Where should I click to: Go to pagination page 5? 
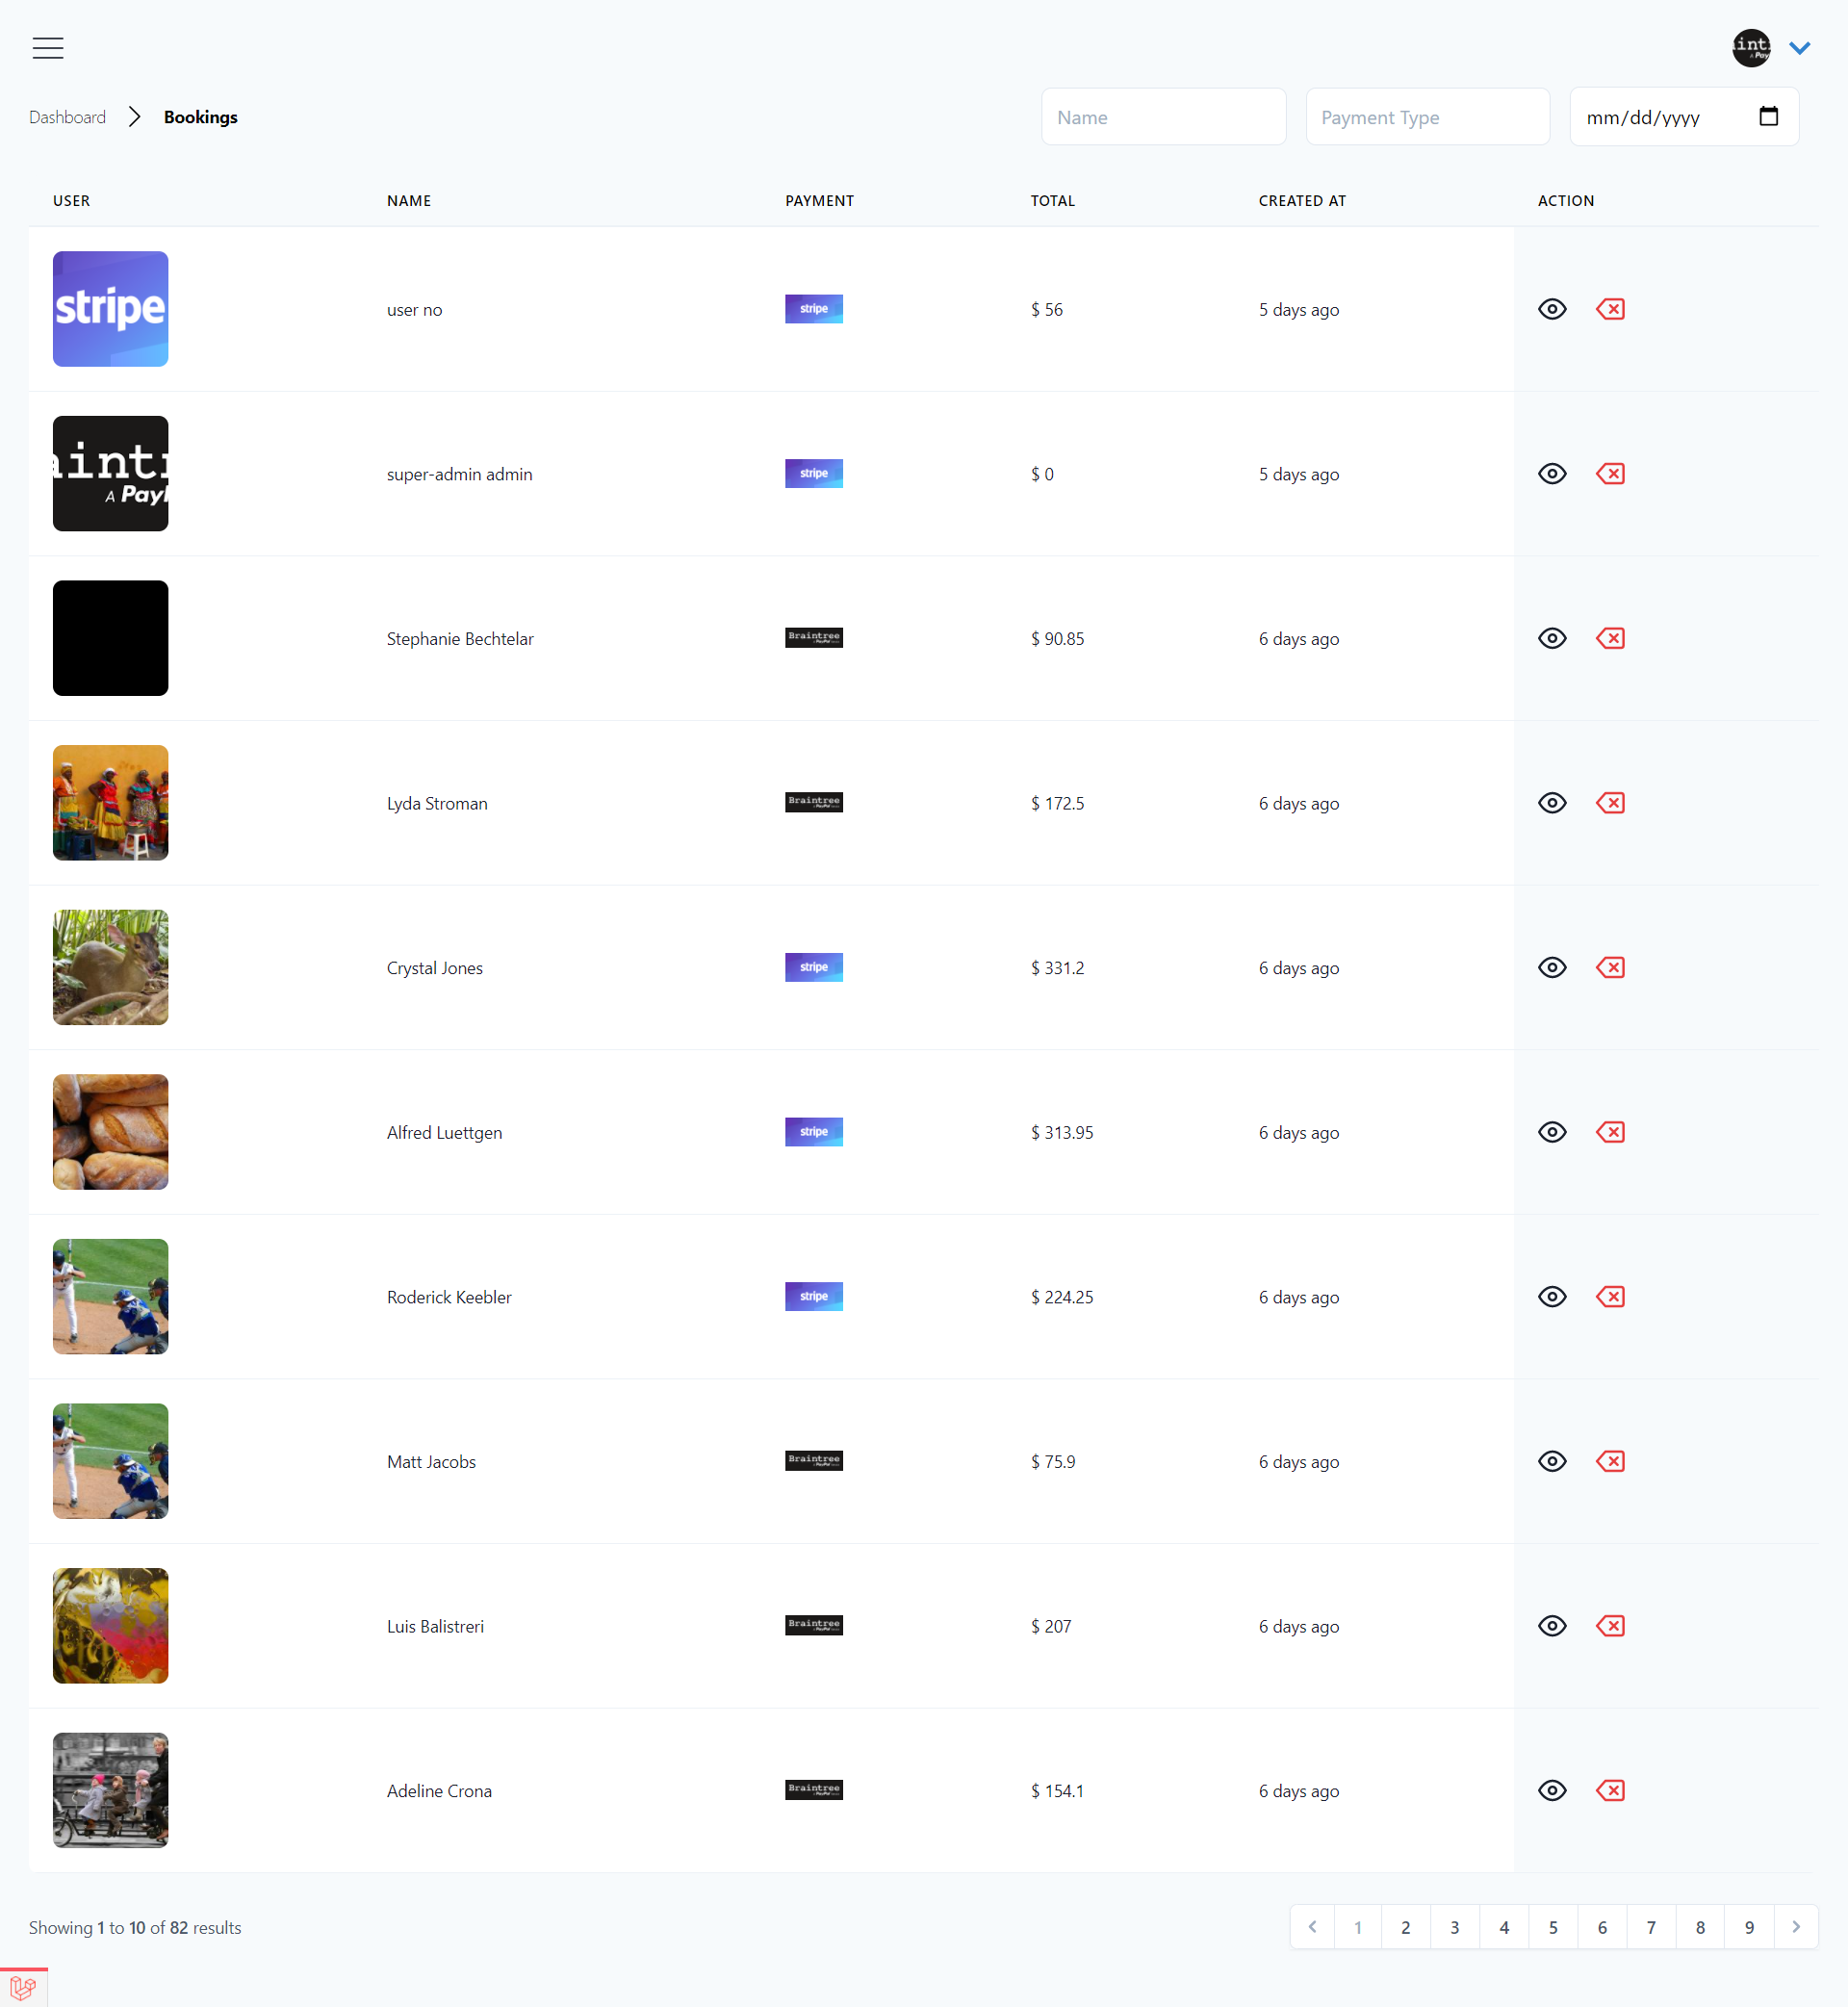[1552, 1927]
